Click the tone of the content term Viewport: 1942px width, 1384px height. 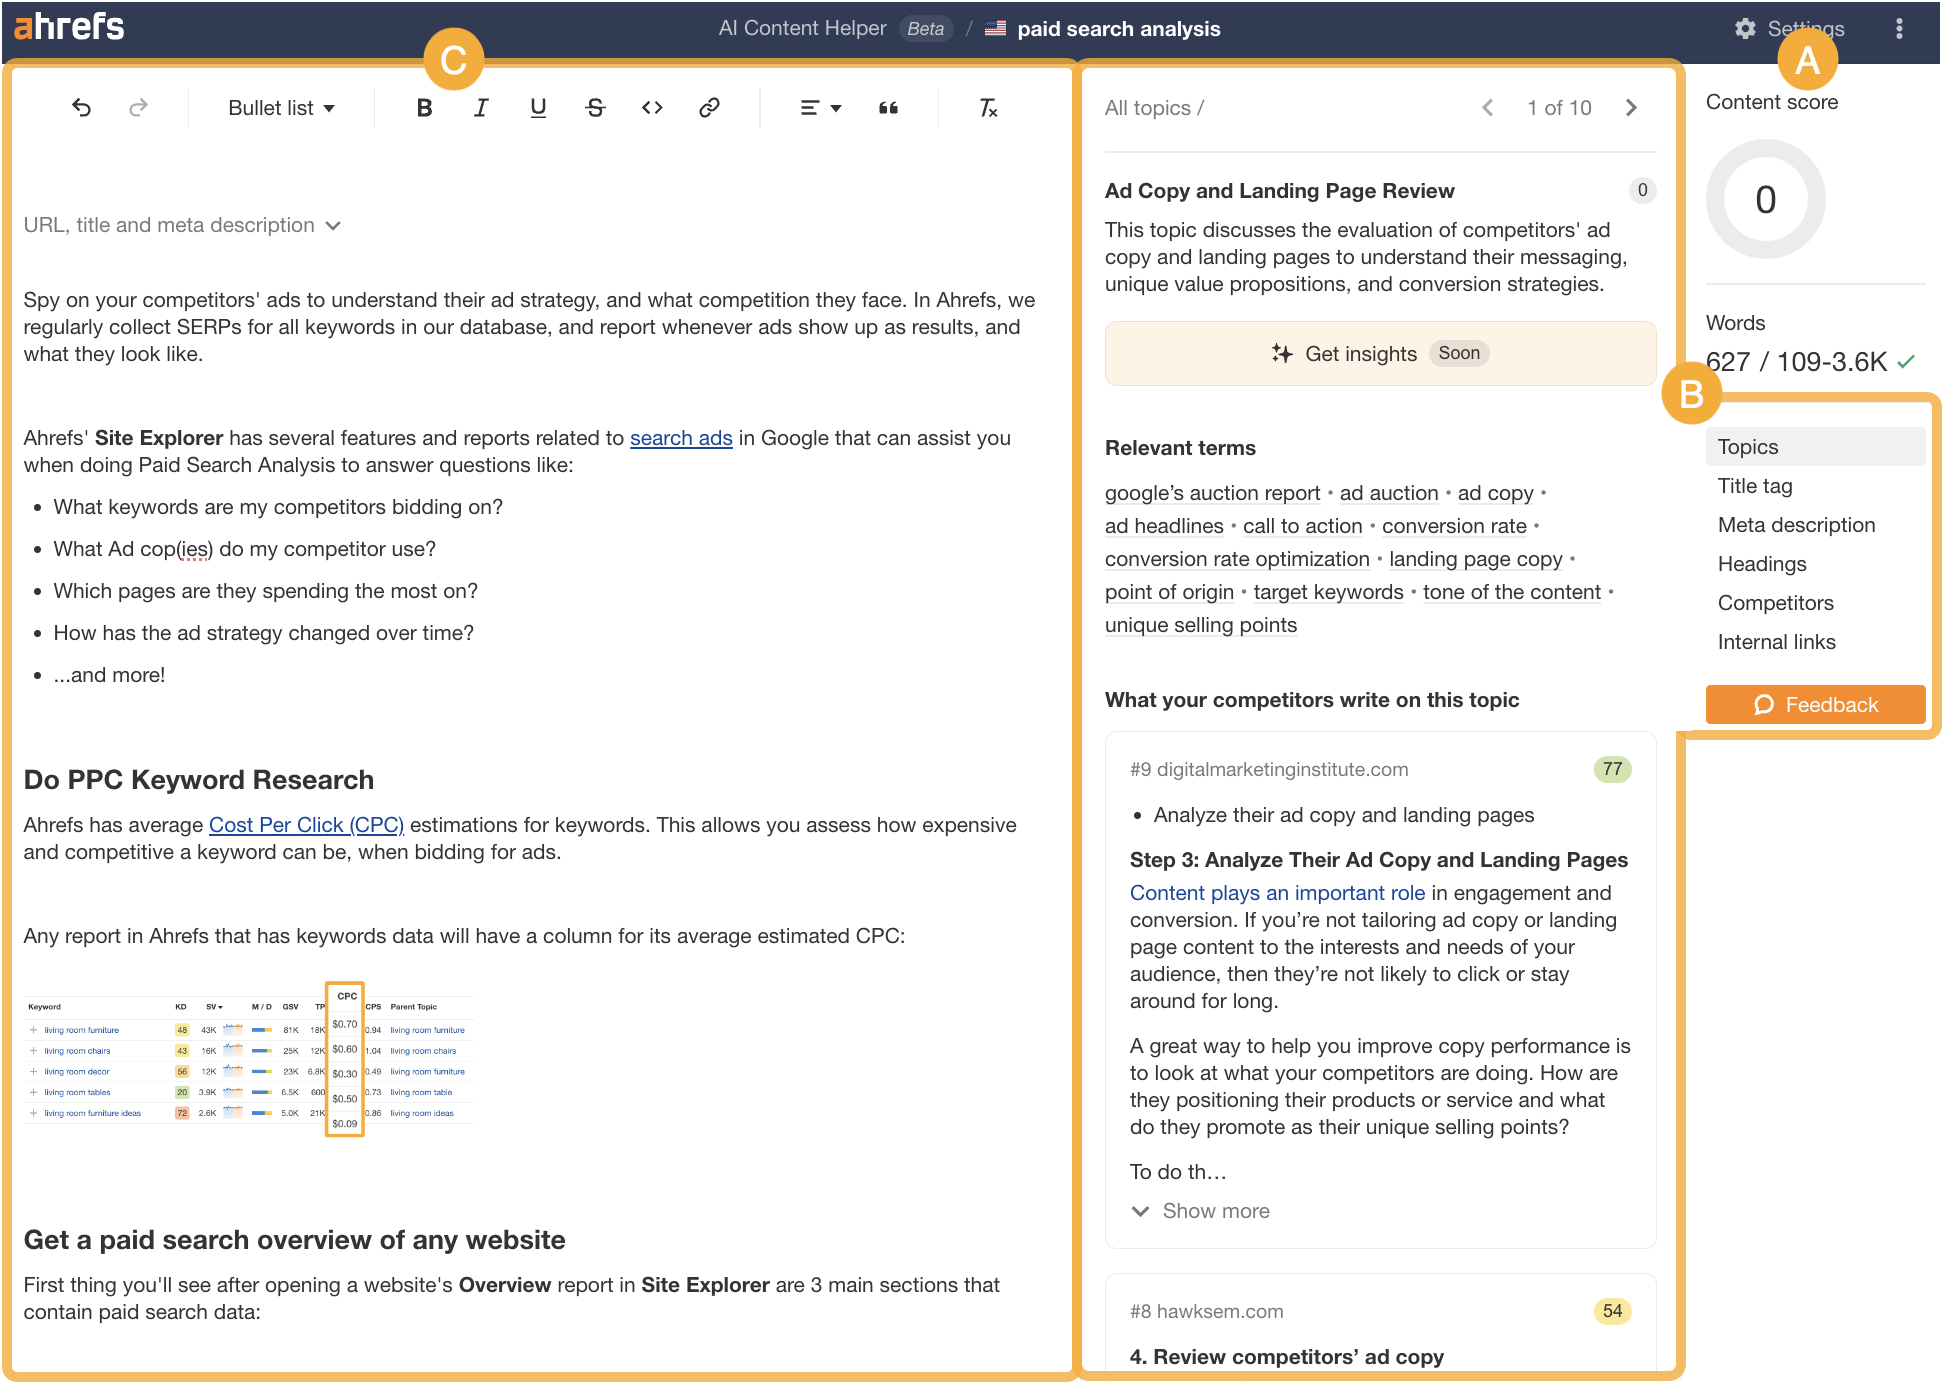point(1512,592)
